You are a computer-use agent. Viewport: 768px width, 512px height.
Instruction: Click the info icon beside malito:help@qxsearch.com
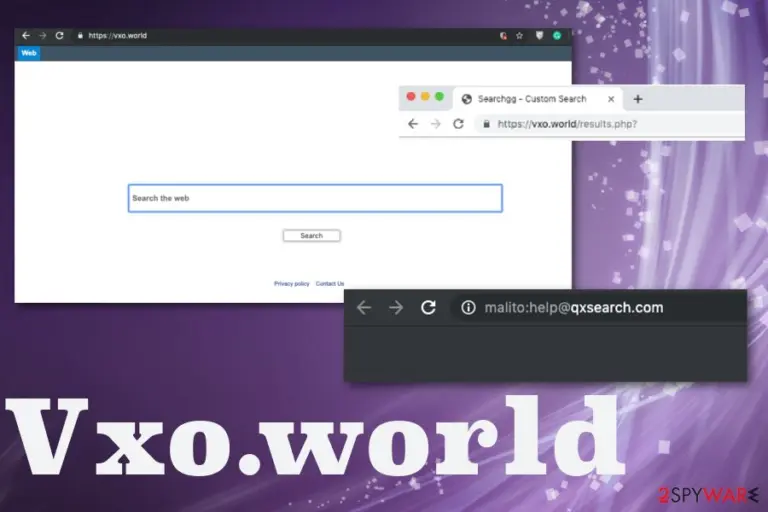468,308
